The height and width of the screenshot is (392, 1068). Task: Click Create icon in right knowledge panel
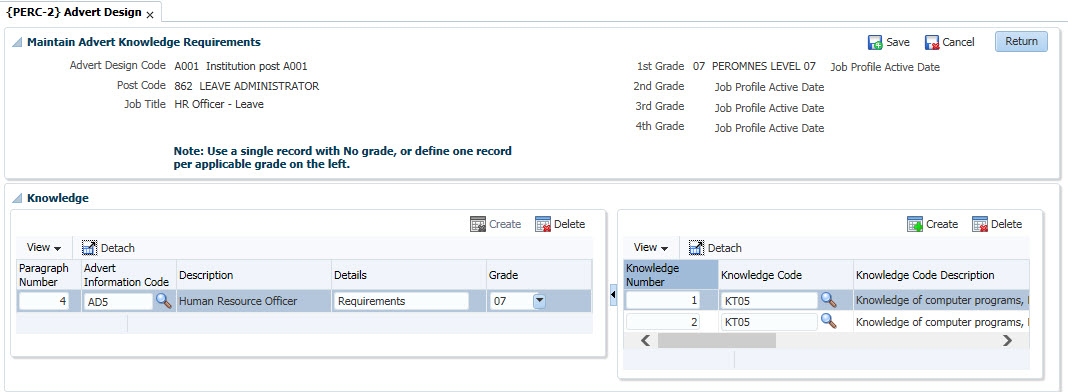[915, 224]
